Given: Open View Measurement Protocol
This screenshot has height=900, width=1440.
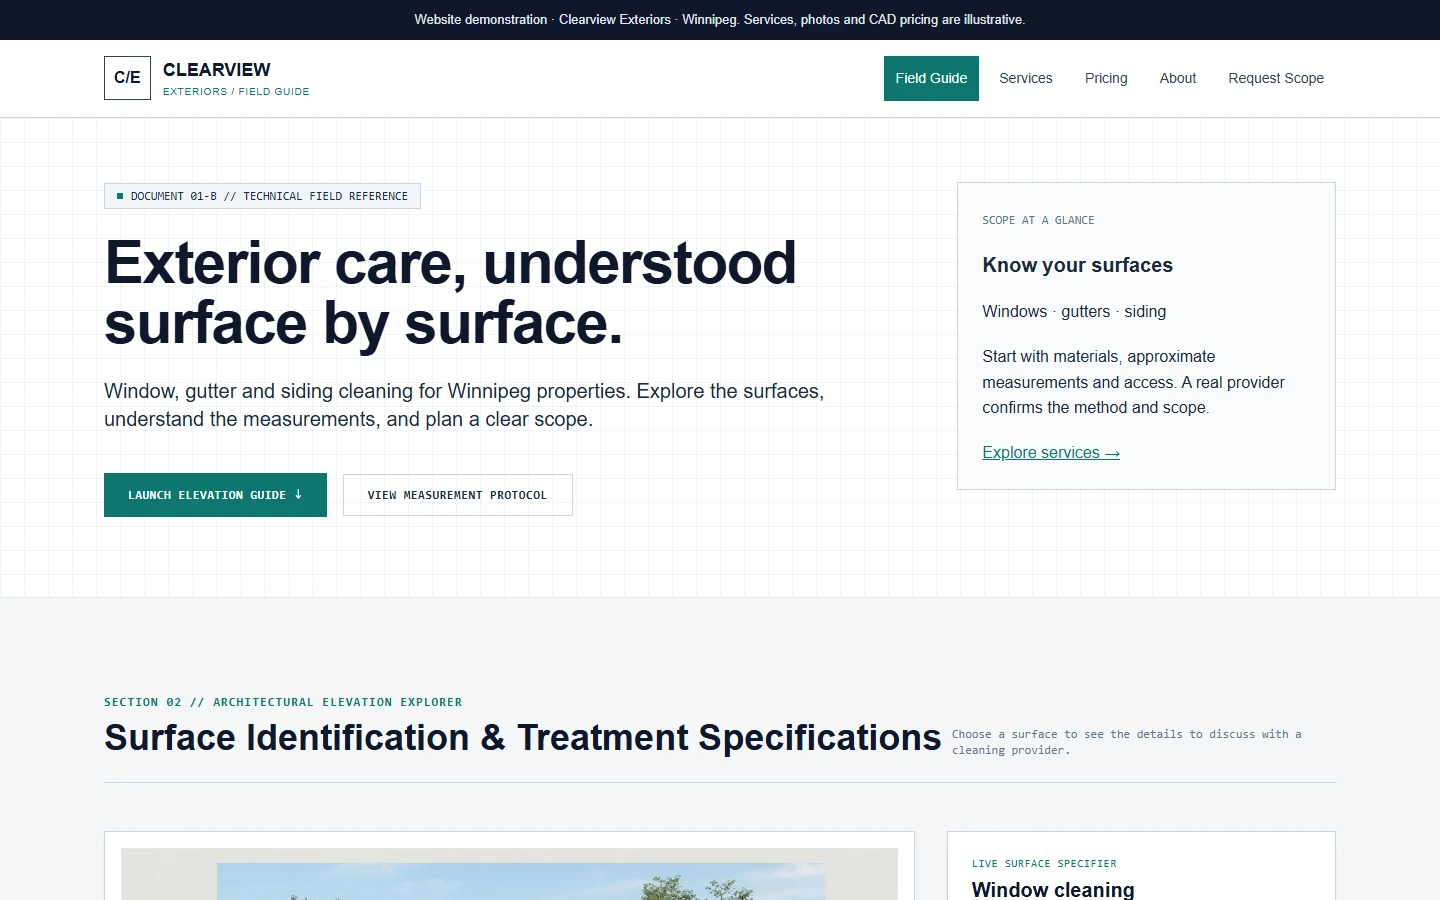Looking at the screenshot, I should point(458,495).
